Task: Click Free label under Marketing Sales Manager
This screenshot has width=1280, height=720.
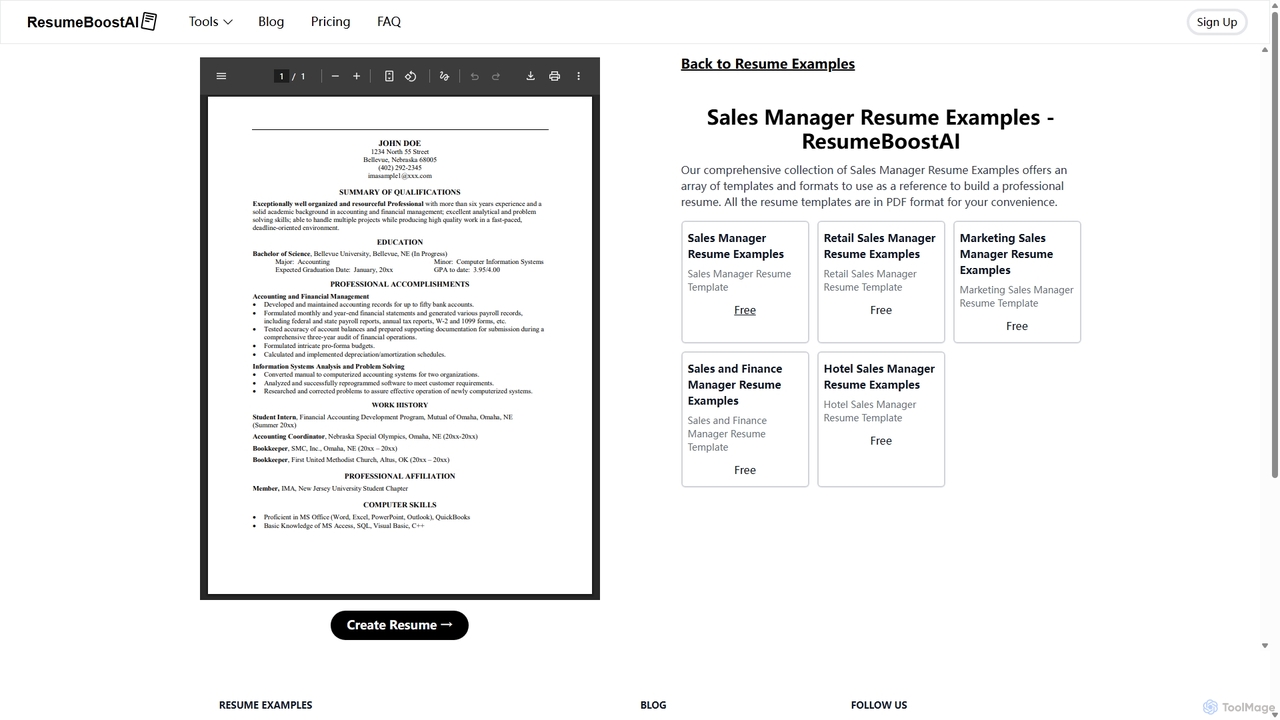Action: 1017,326
